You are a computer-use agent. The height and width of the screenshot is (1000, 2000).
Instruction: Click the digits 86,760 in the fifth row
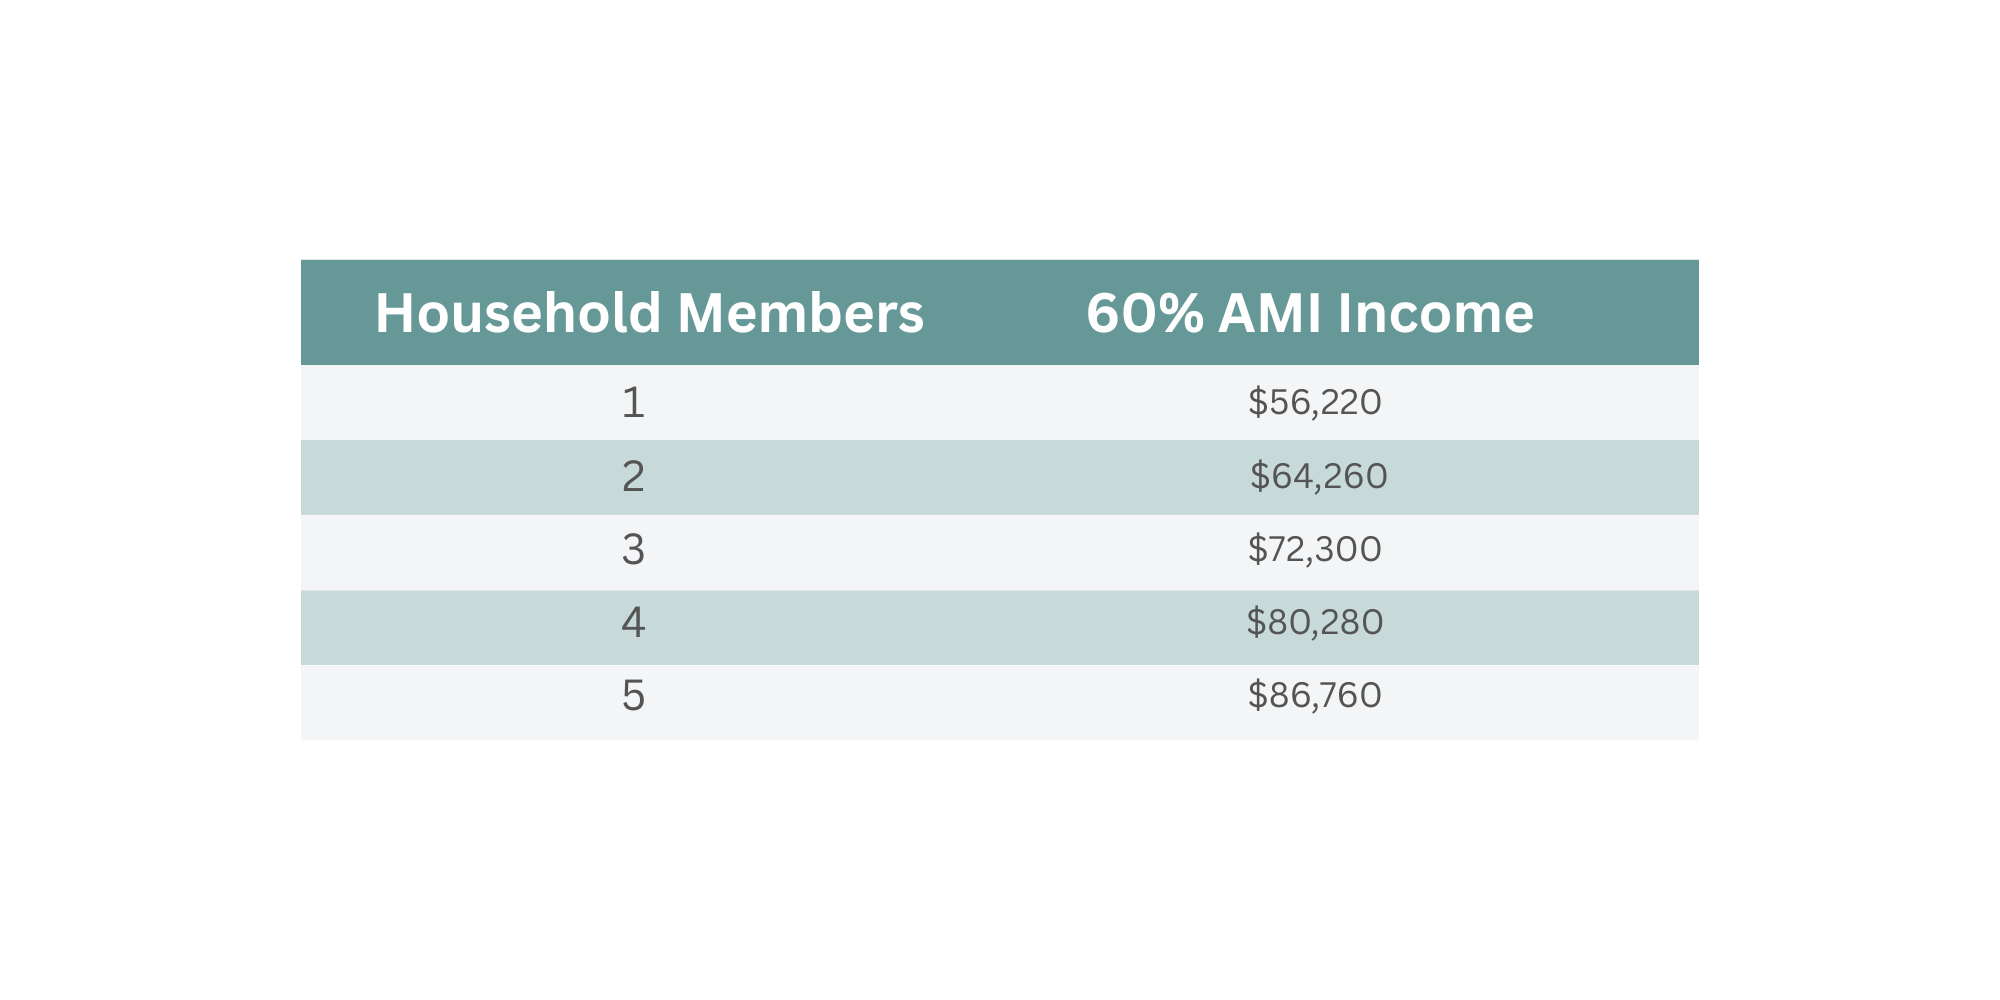tap(1325, 695)
